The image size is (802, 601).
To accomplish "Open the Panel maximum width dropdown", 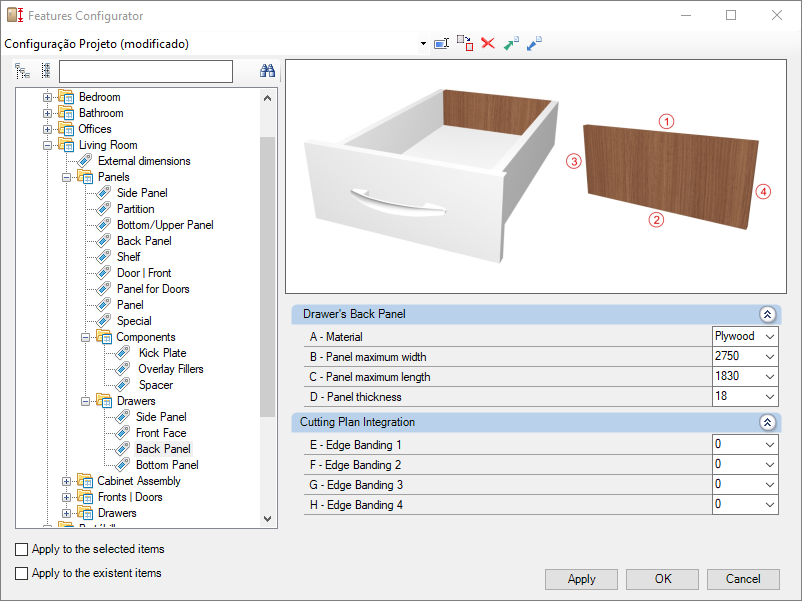I will point(770,357).
